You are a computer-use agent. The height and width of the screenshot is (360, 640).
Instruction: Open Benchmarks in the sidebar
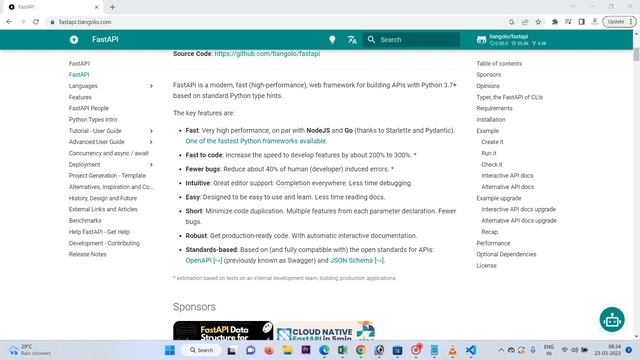click(85, 220)
